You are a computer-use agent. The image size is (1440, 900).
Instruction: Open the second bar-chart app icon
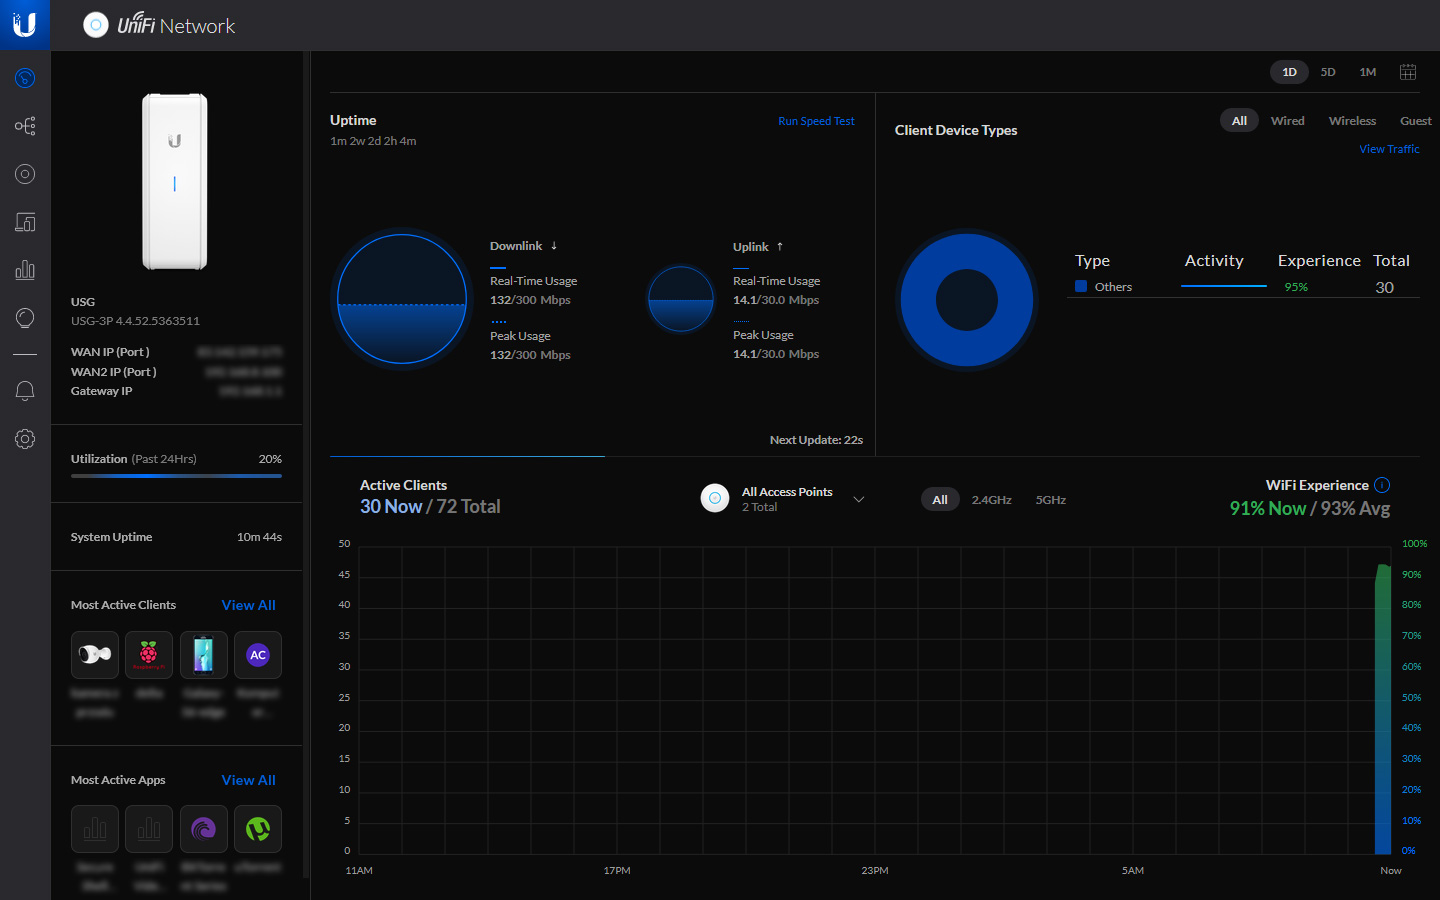[149, 829]
